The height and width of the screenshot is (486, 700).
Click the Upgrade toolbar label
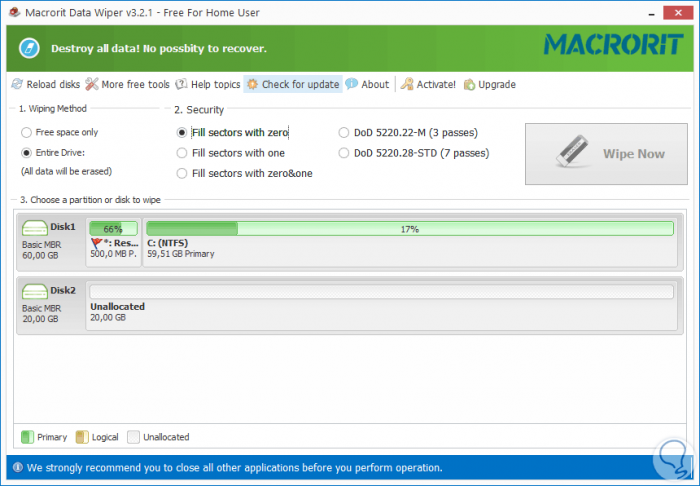click(x=497, y=84)
